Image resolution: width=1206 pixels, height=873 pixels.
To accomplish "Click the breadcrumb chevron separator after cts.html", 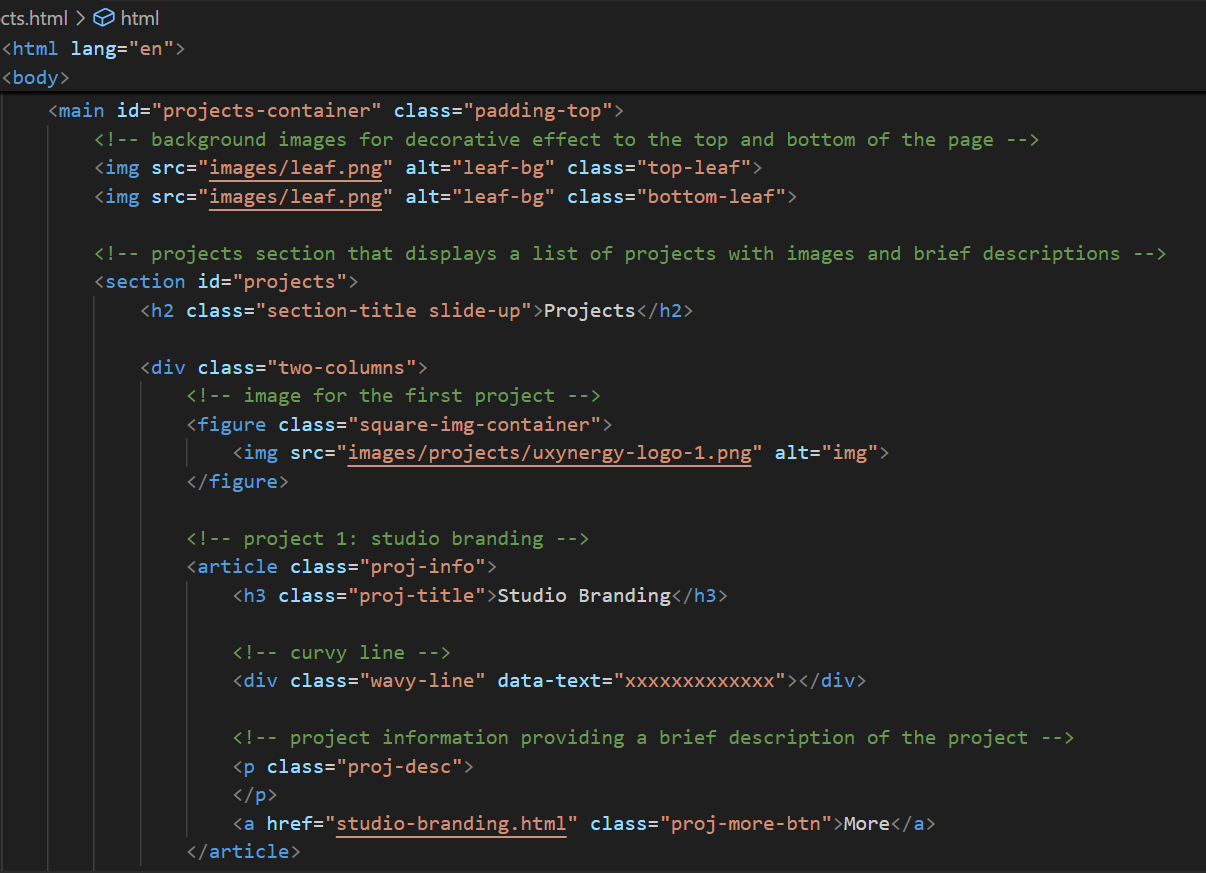I will pyautogui.click(x=79, y=18).
